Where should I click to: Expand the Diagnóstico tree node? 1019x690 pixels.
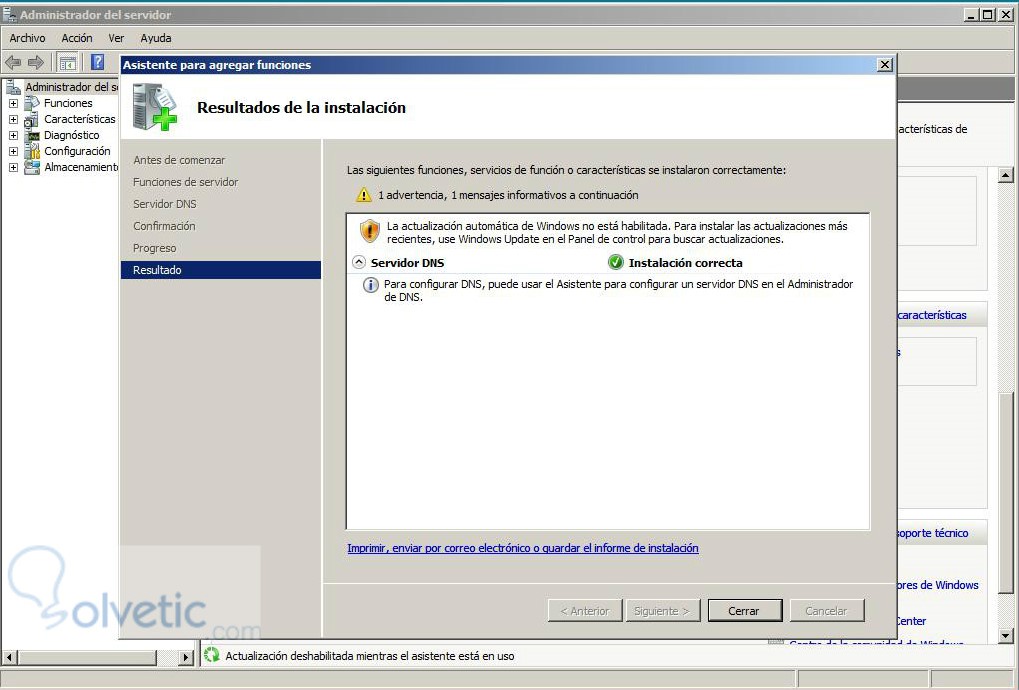point(13,135)
